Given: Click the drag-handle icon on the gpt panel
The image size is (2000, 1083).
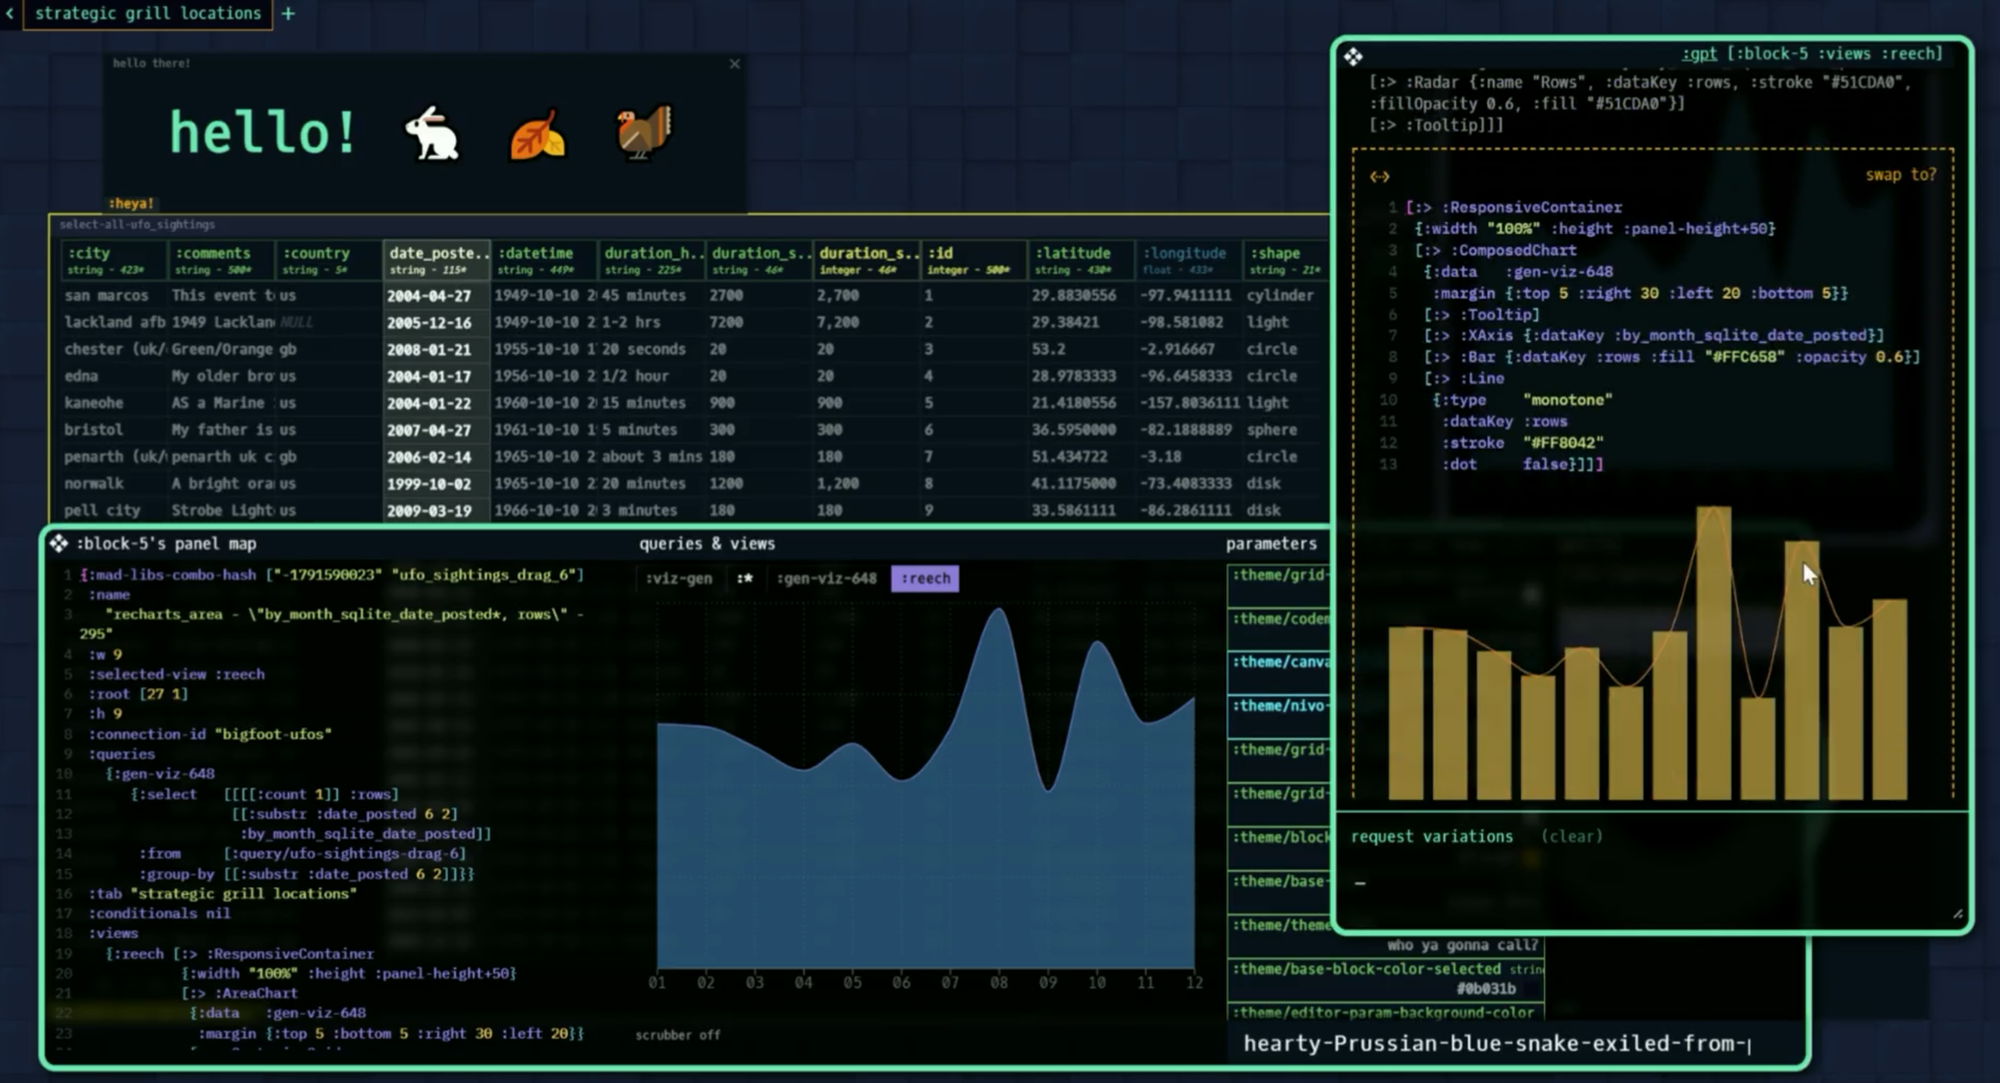Looking at the screenshot, I should coord(1353,57).
